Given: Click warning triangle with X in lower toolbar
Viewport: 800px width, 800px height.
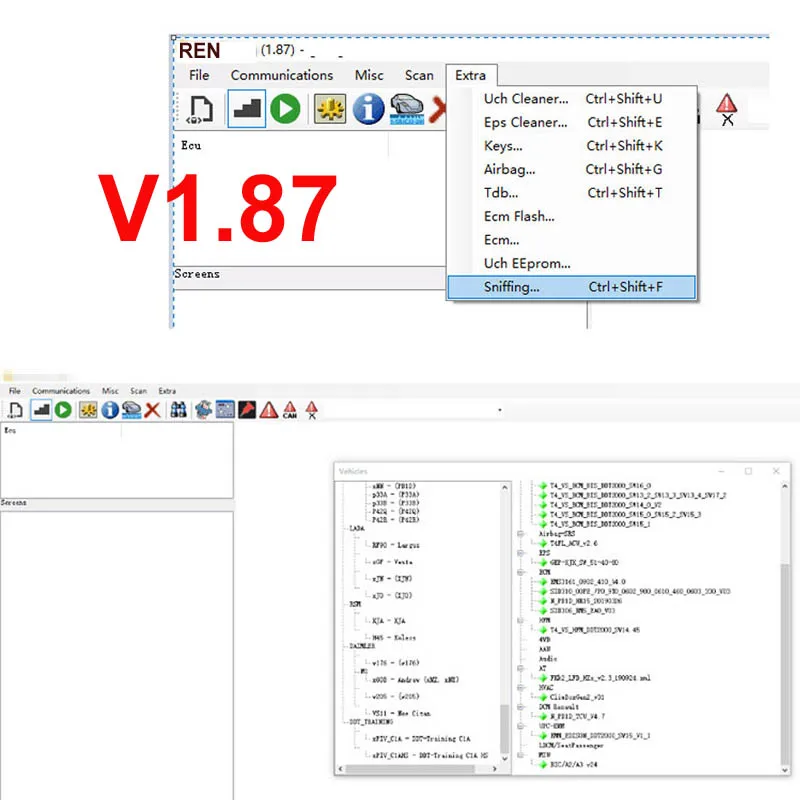Looking at the screenshot, I should 312,410.
